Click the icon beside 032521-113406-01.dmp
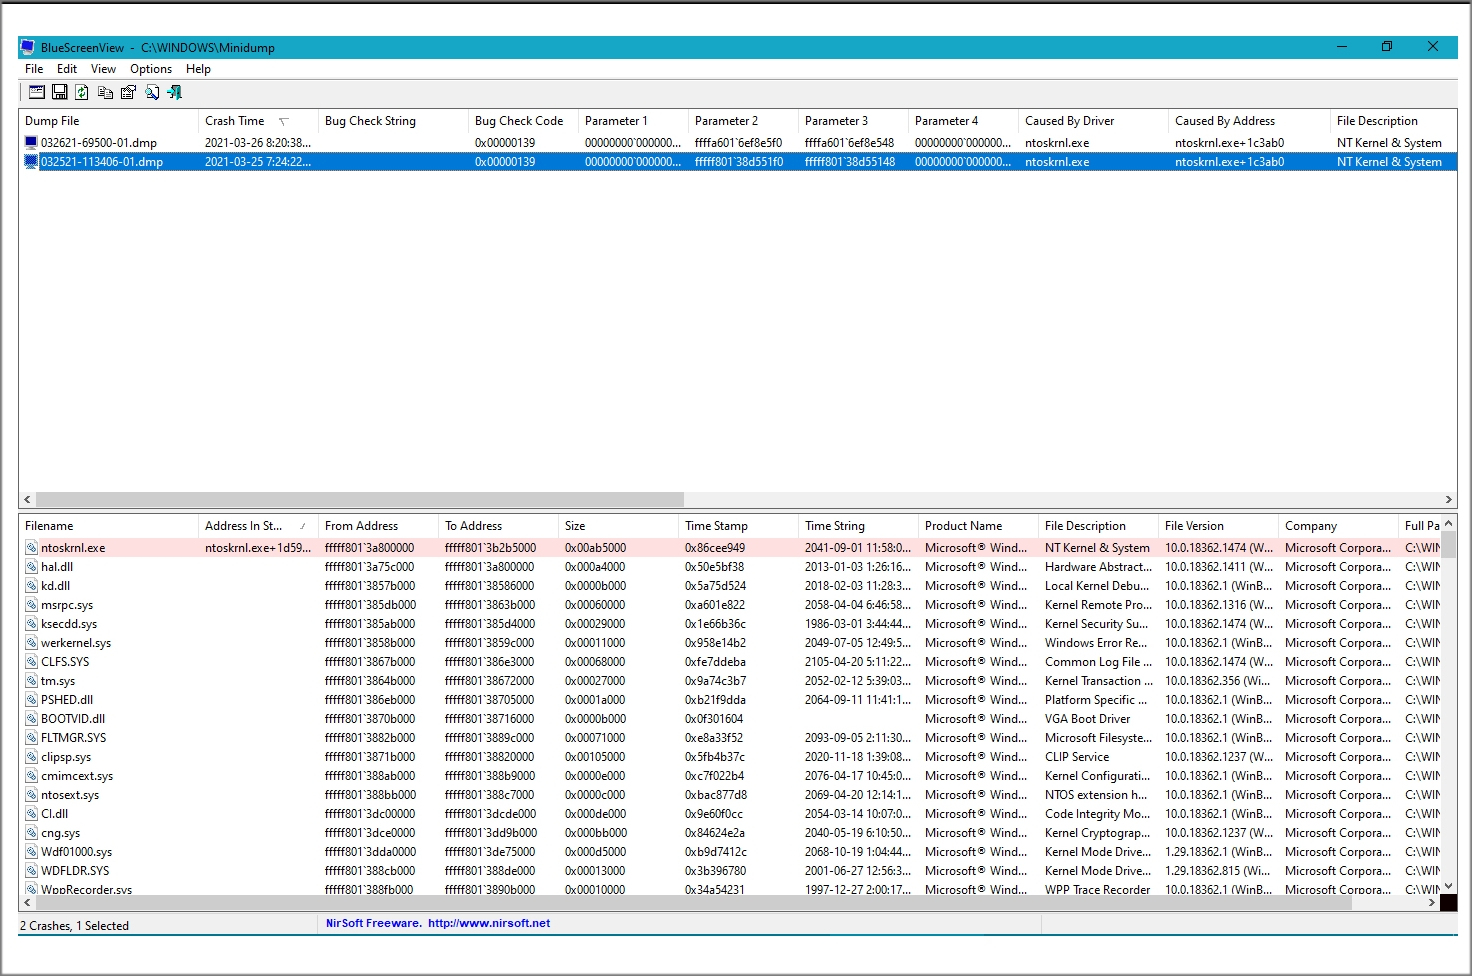Image resolution: width=1472 pixels, height=976 pixels. tap(31, 162)
